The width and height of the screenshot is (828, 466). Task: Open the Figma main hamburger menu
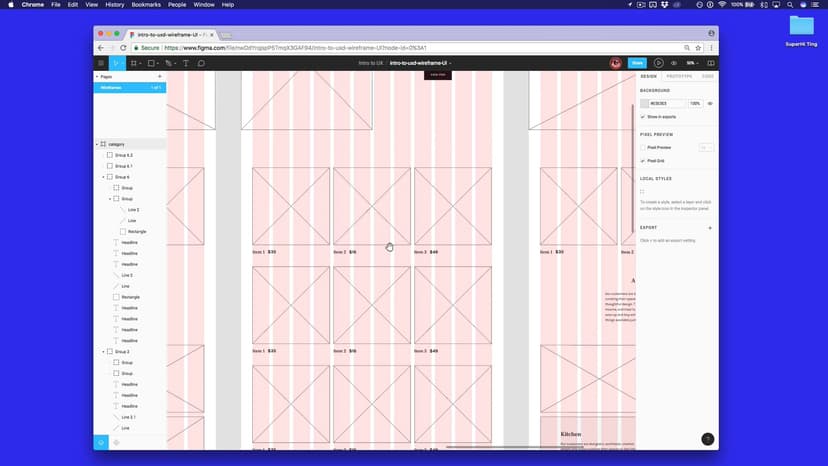click(101, 63)
